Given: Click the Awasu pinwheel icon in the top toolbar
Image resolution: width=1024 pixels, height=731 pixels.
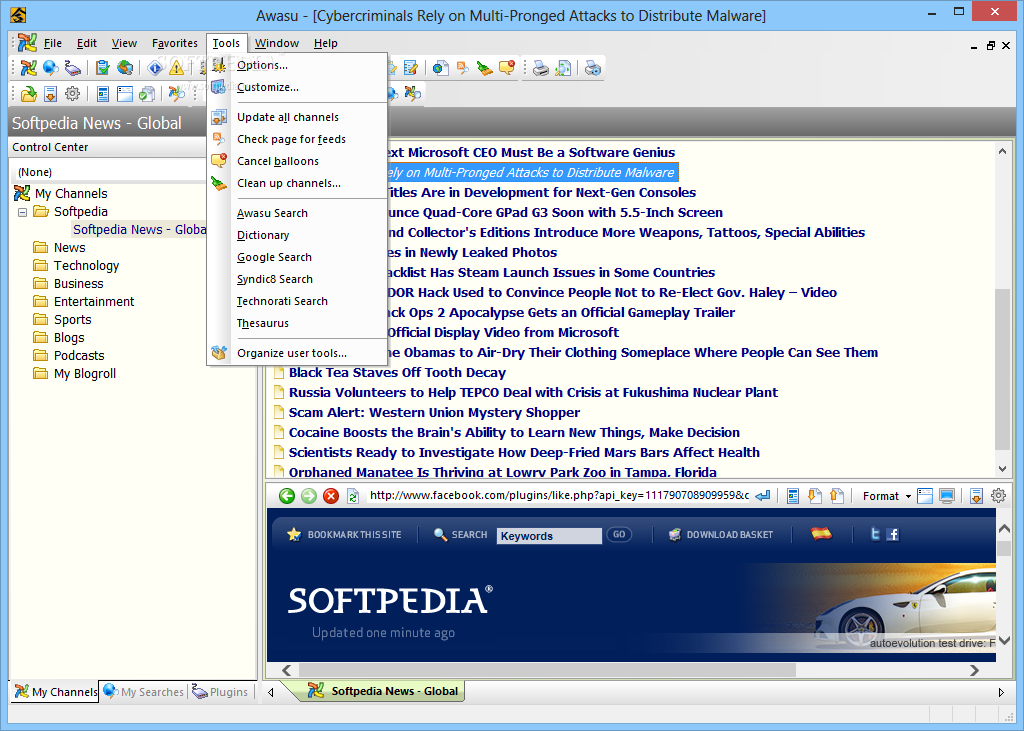Looking at the screenshot, I should [28, 67].
